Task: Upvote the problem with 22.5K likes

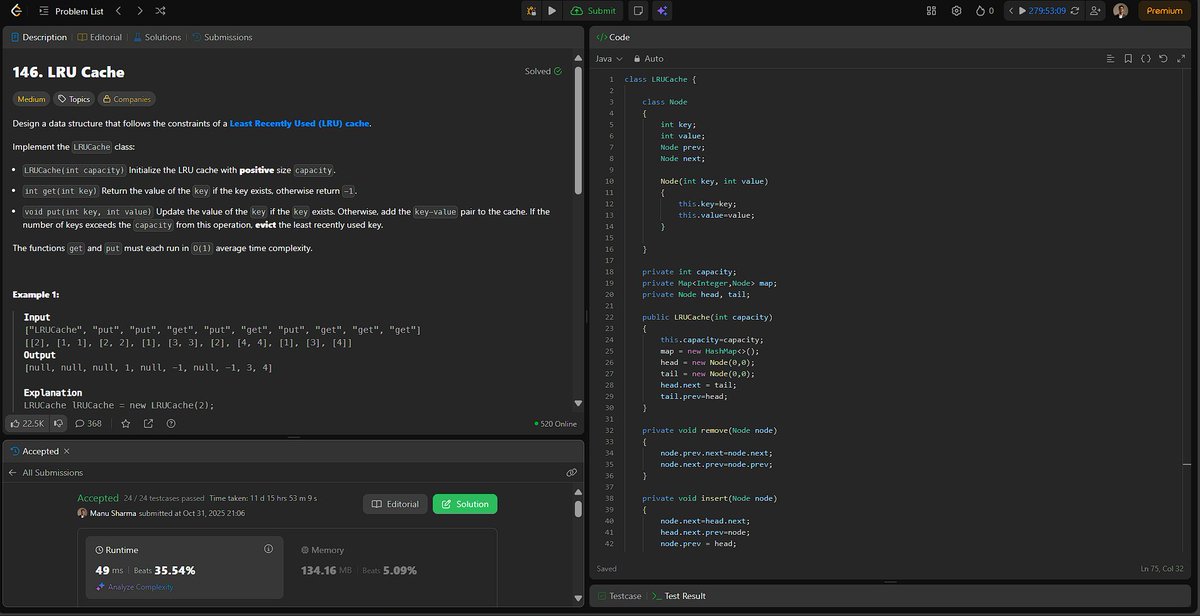Action: 28,423
